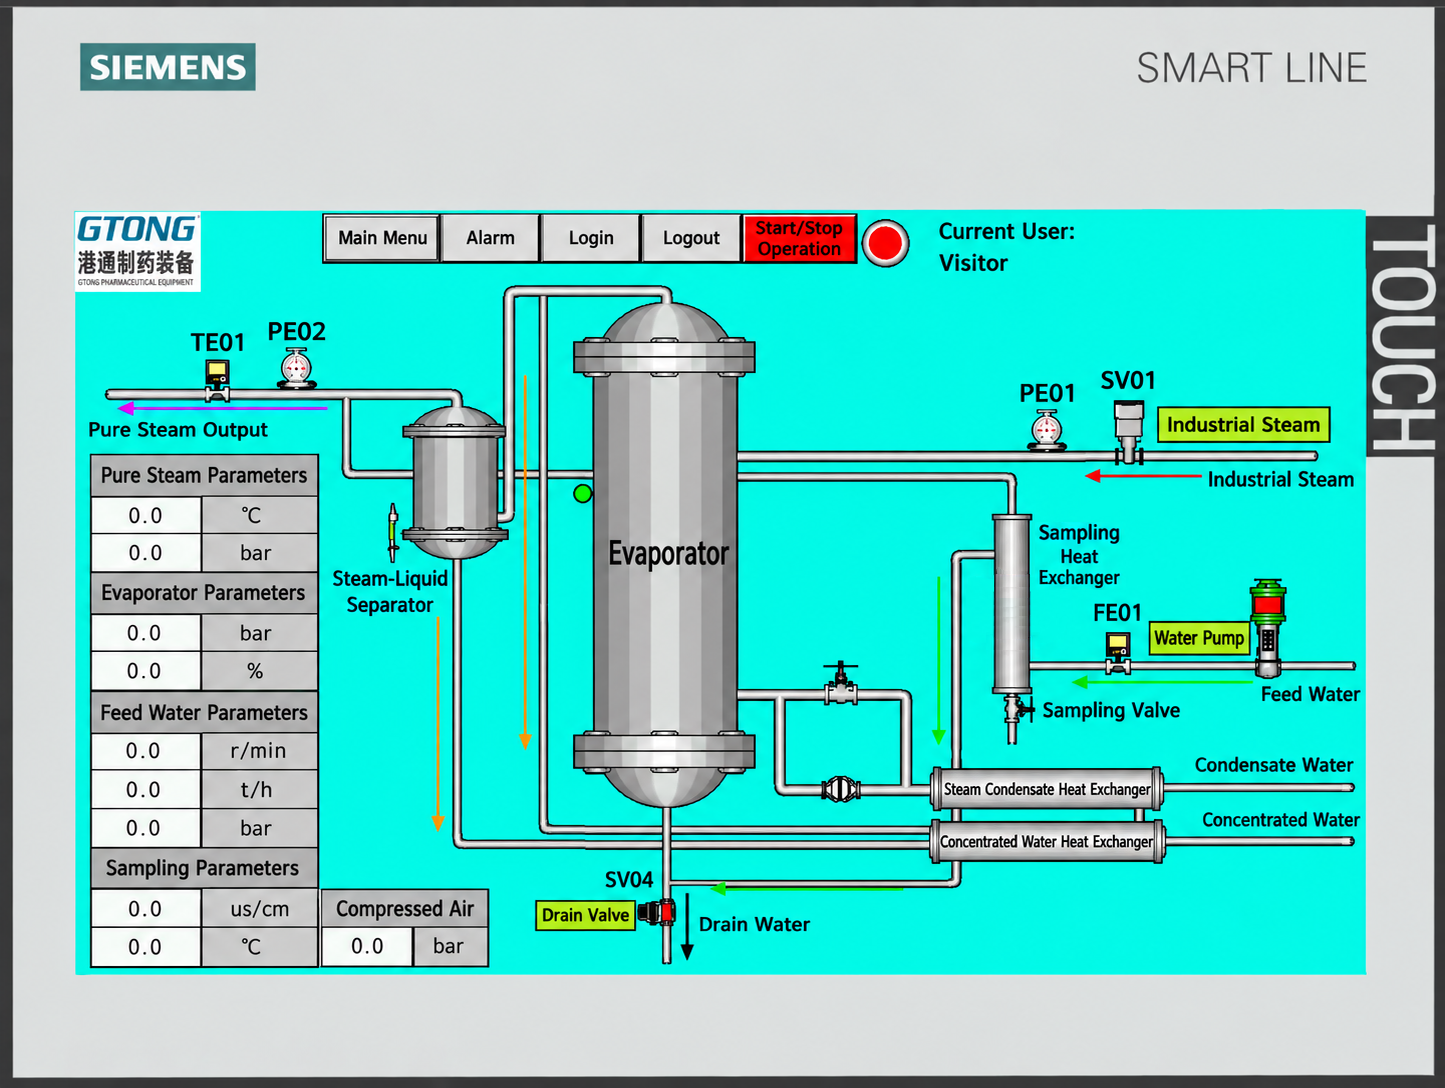Open the Main Menu screen
This screenshot has width=1445, height=1088.
point(382,238)
